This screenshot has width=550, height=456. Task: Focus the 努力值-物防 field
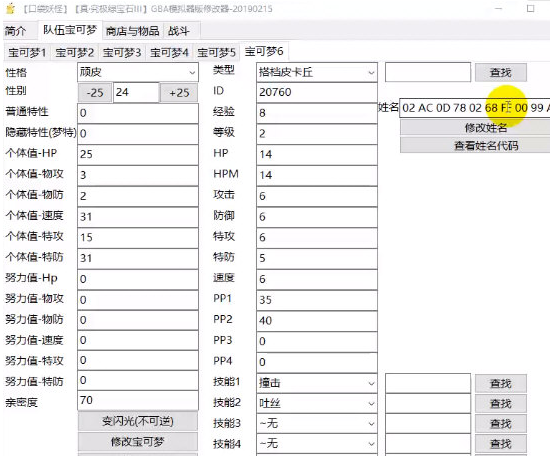pos(138,320)
